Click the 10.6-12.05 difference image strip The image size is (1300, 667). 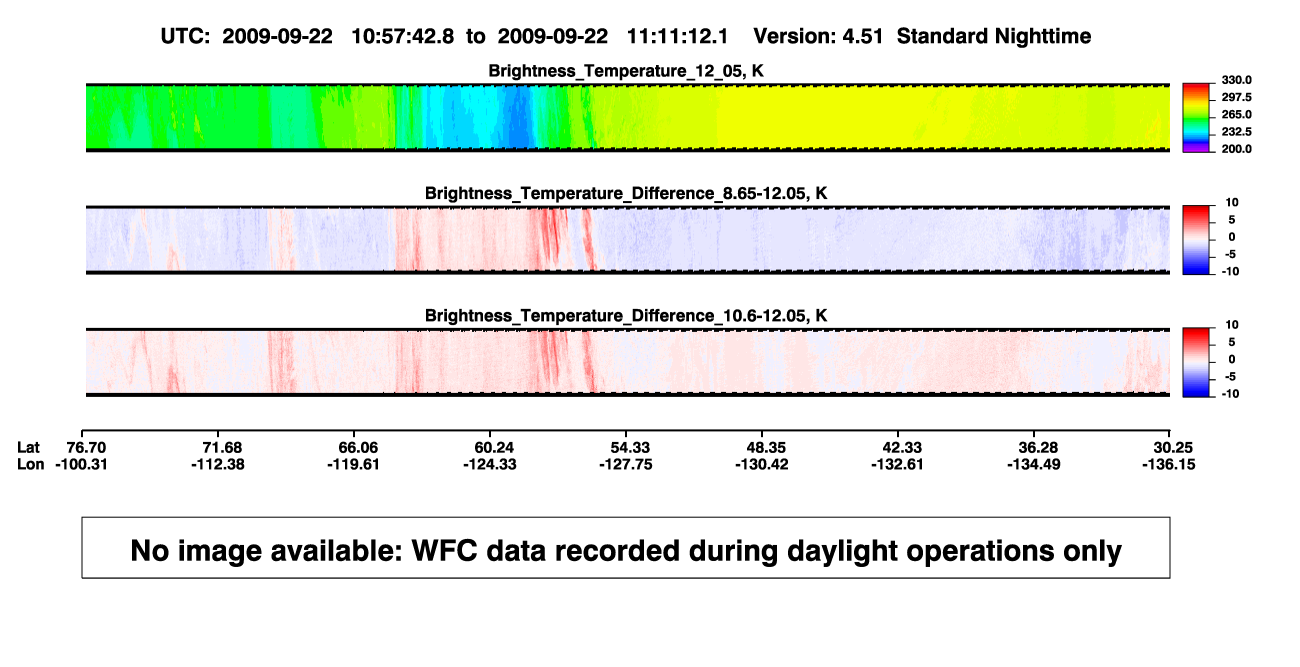(x=626, y=362)
